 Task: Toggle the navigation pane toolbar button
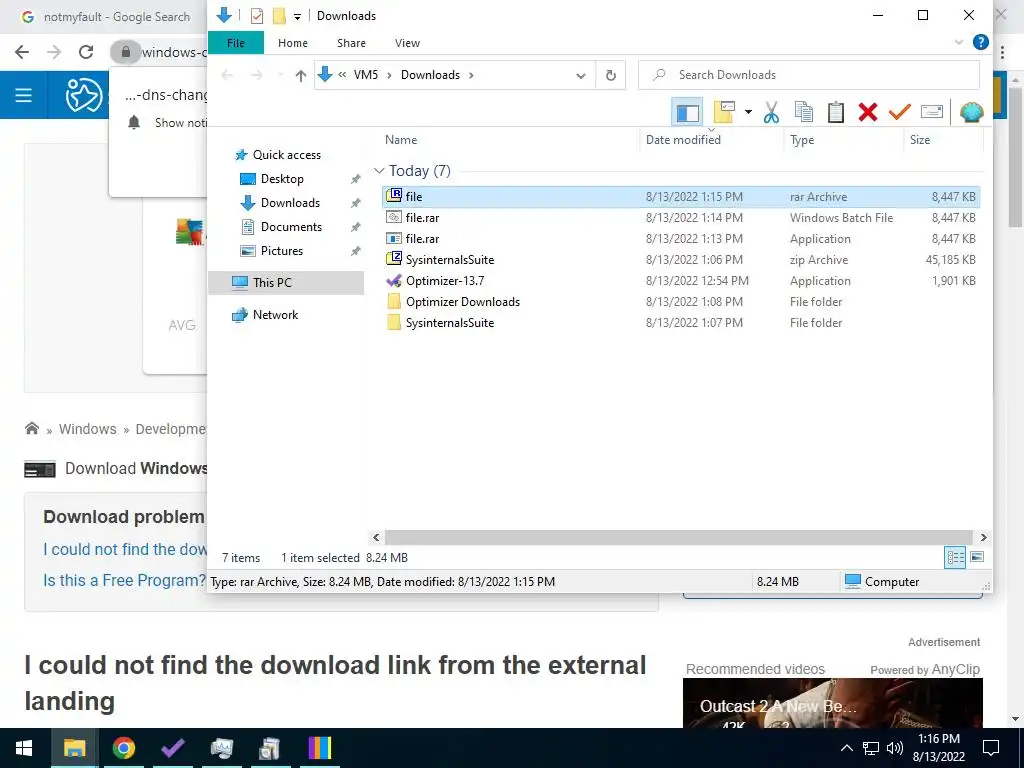tap(687, 112)
